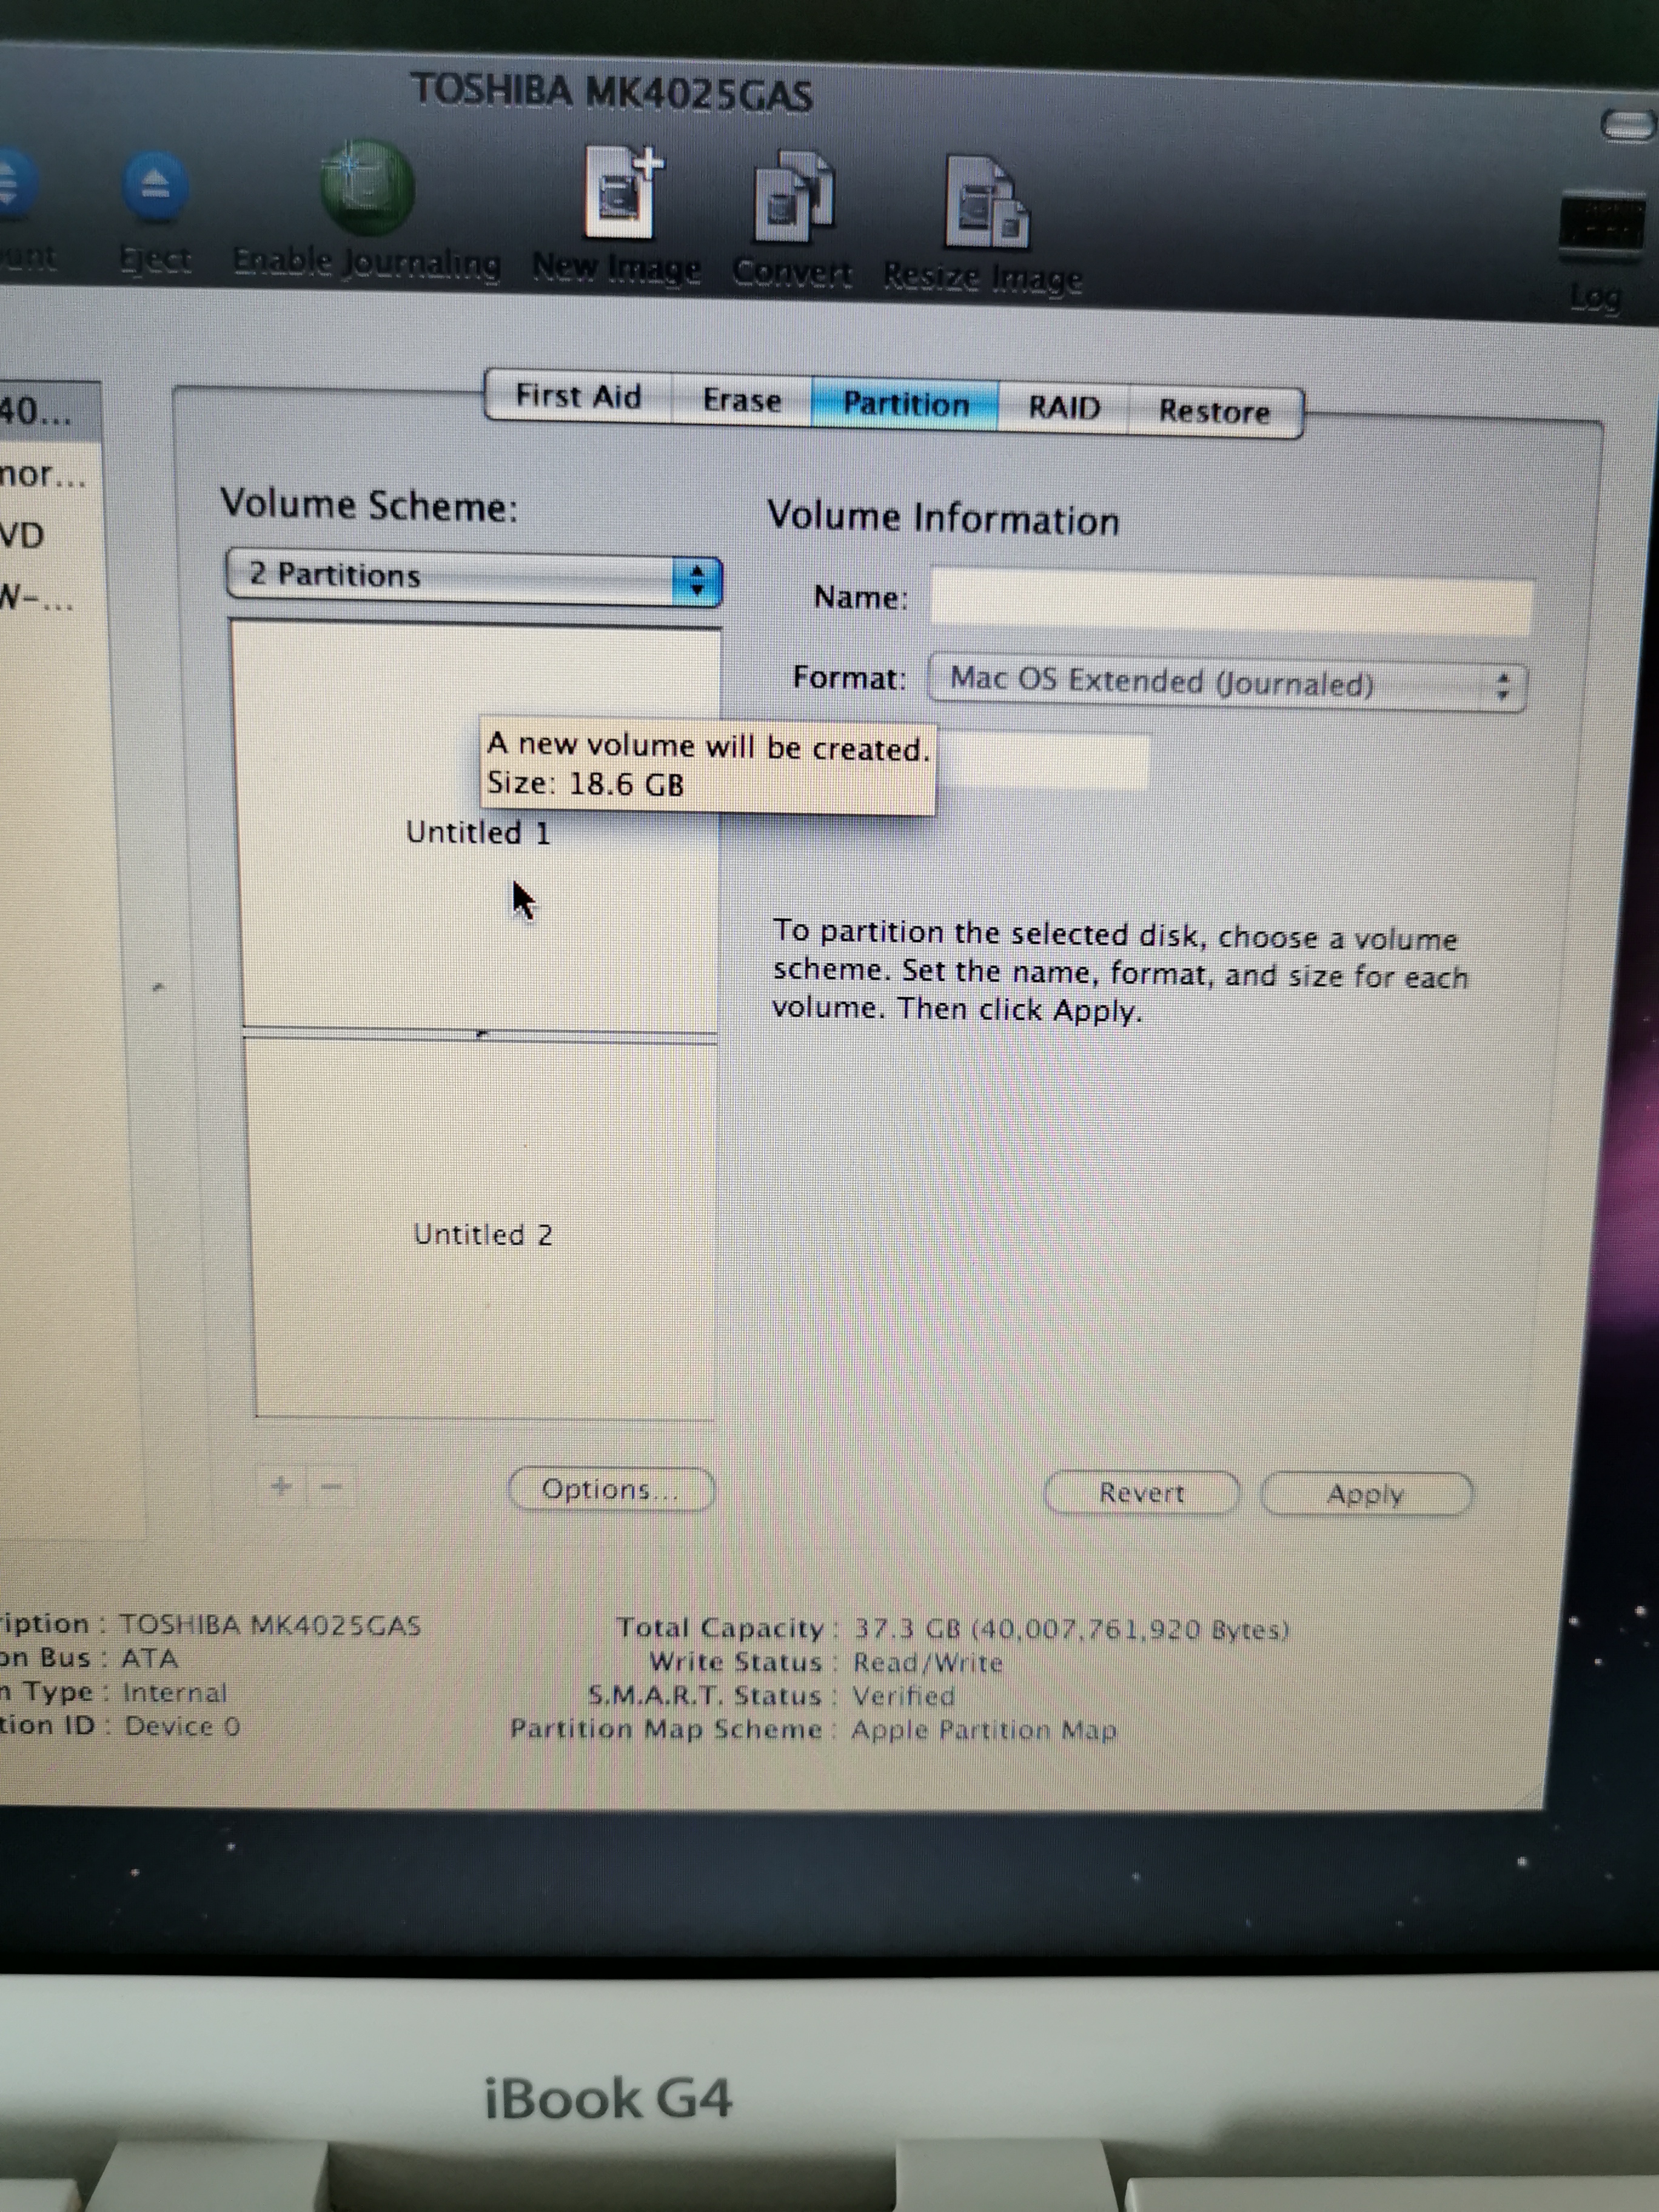Screen dimensions: 1659x2212
Task: Select the Untitled 1 partition block
Action: pyautogui.click(x=478, y=828)
